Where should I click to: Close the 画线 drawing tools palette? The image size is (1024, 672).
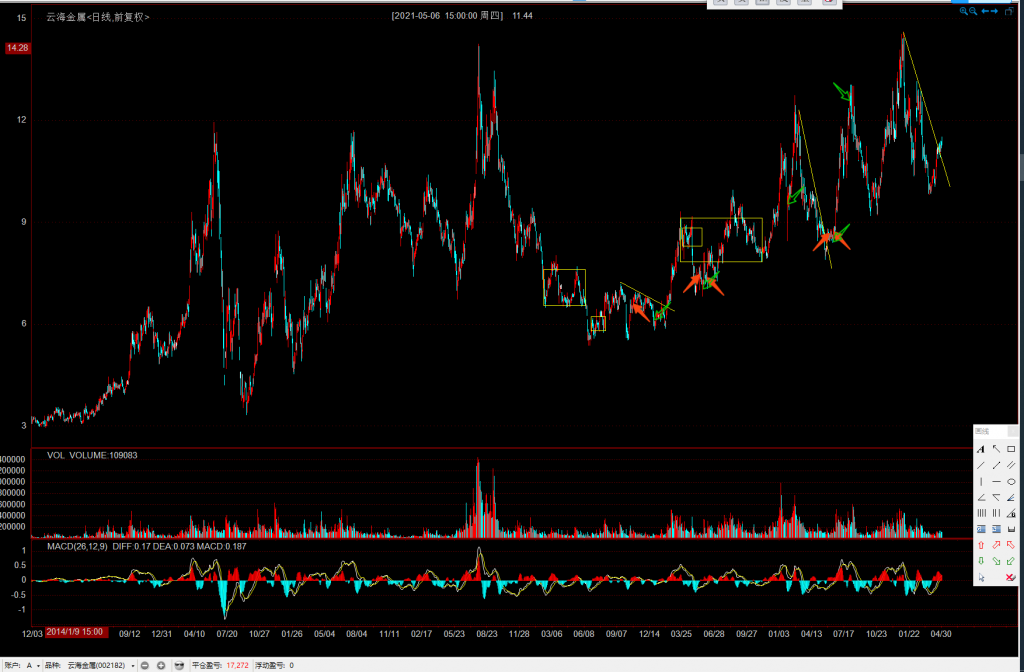tap(1013, 431)
